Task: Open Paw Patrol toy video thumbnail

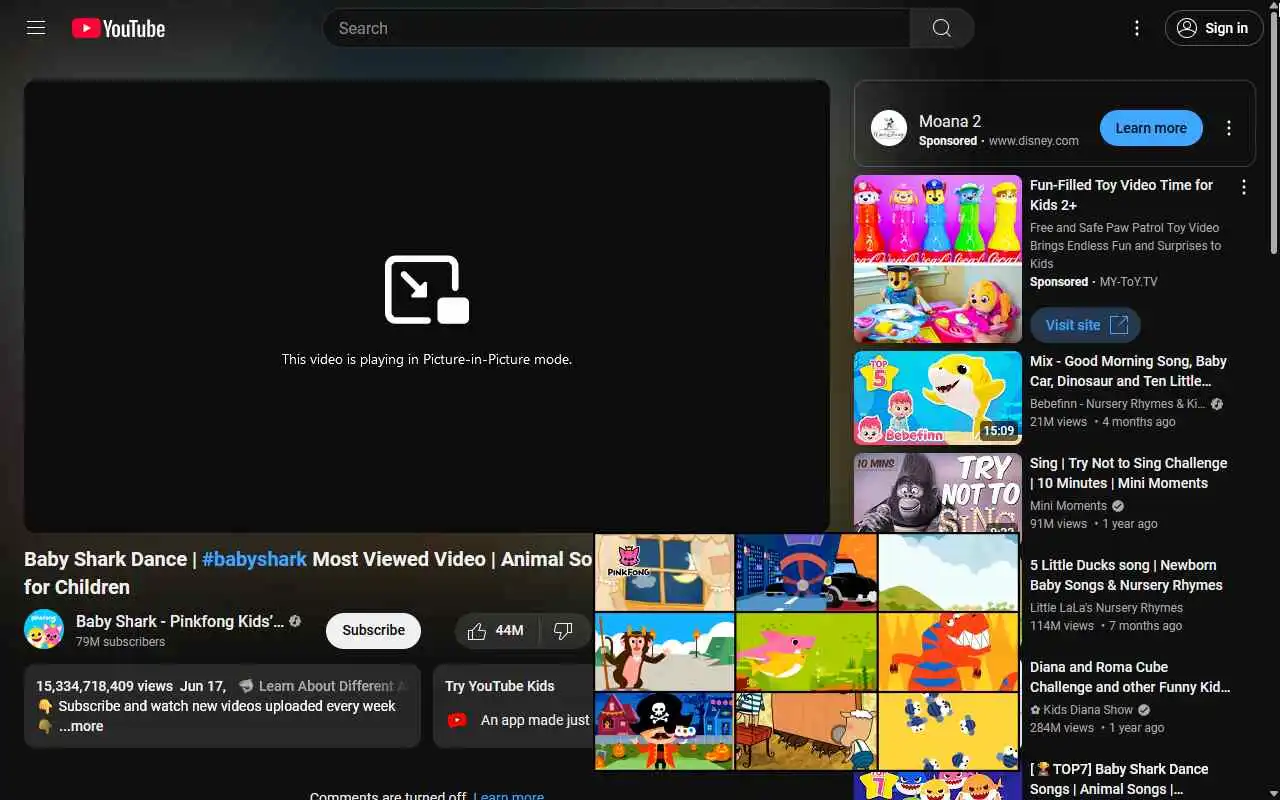Action: pyautogui.click(x=938, y=259)
